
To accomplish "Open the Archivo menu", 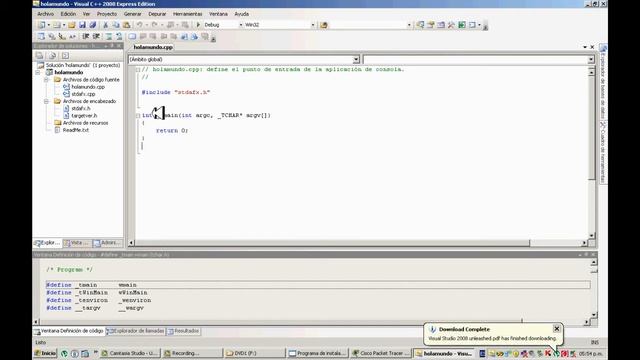I will 45,14.
